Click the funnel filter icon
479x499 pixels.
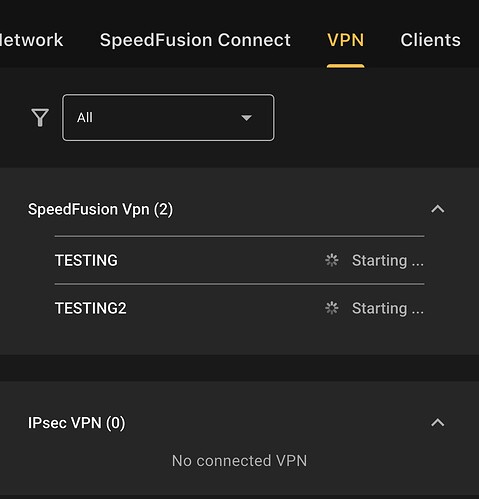(40, 118)
